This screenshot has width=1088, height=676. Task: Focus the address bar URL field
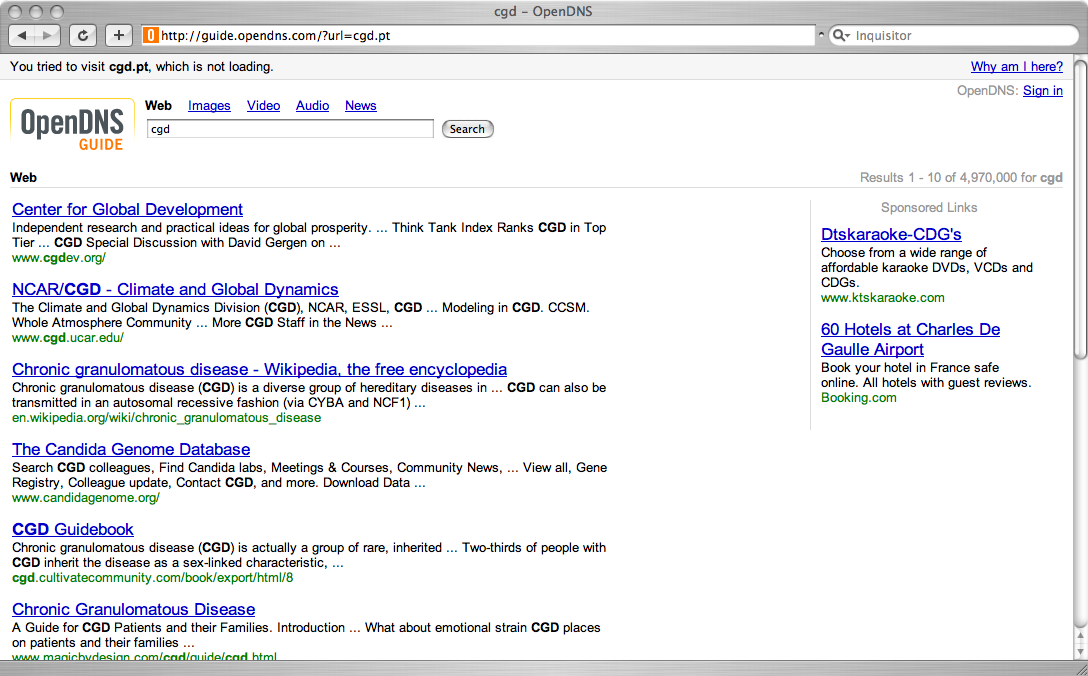click(x=479, y=35)
